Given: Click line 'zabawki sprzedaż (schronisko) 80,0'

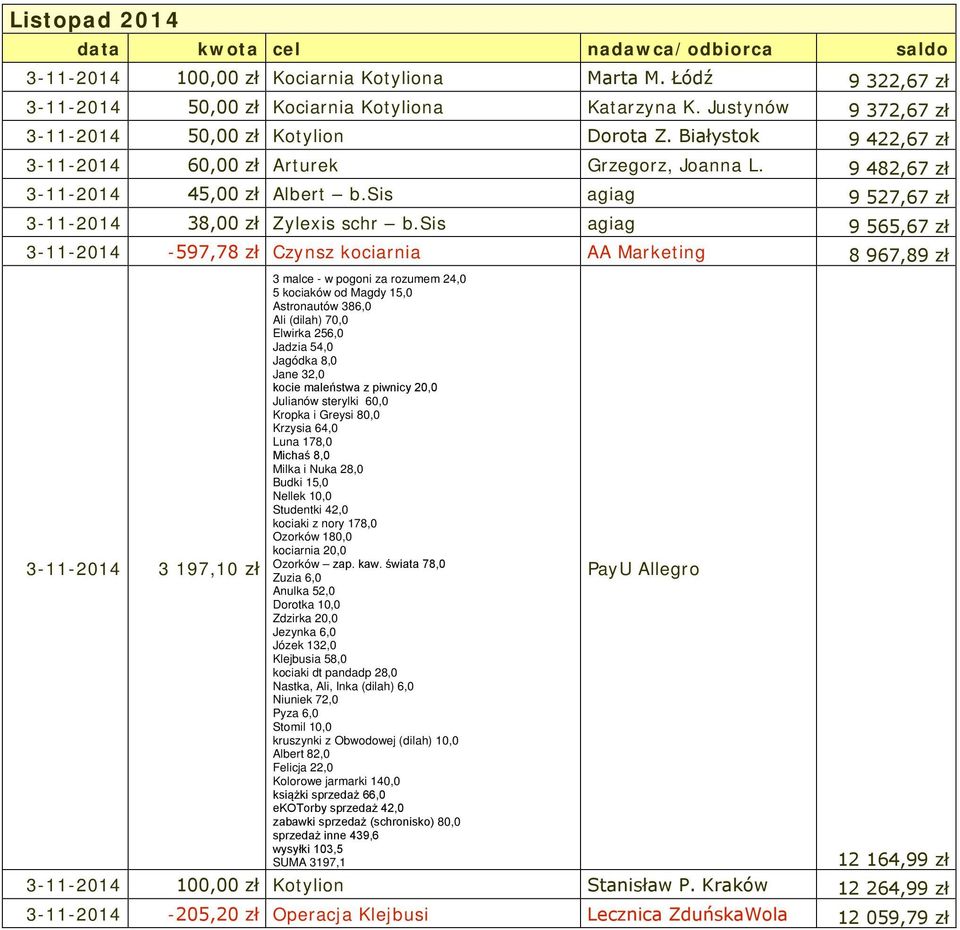Looking at the screenshot, I should [366, 822].
